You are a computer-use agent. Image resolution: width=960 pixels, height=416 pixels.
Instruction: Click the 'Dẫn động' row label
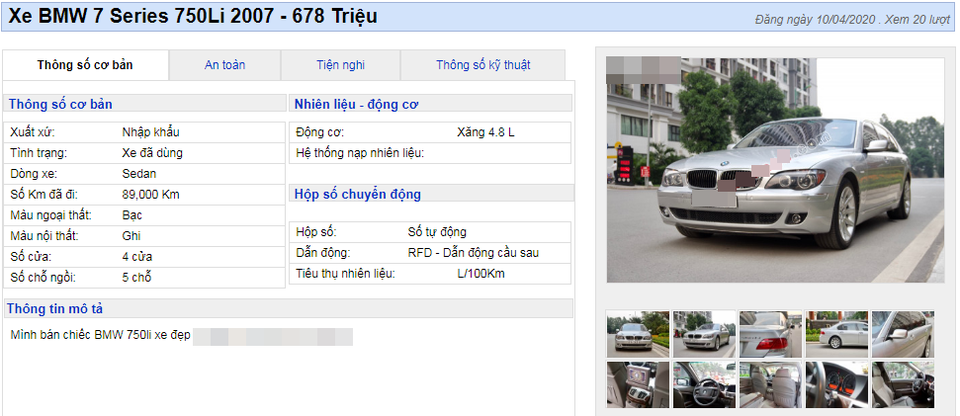coord(323,253)
